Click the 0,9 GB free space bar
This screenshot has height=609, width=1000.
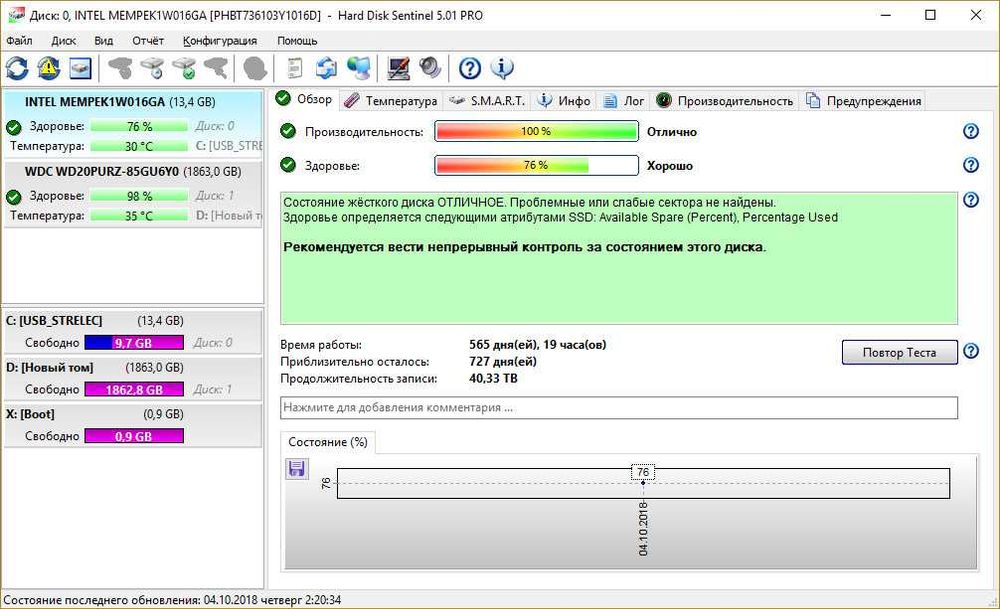tap(134, 436)
